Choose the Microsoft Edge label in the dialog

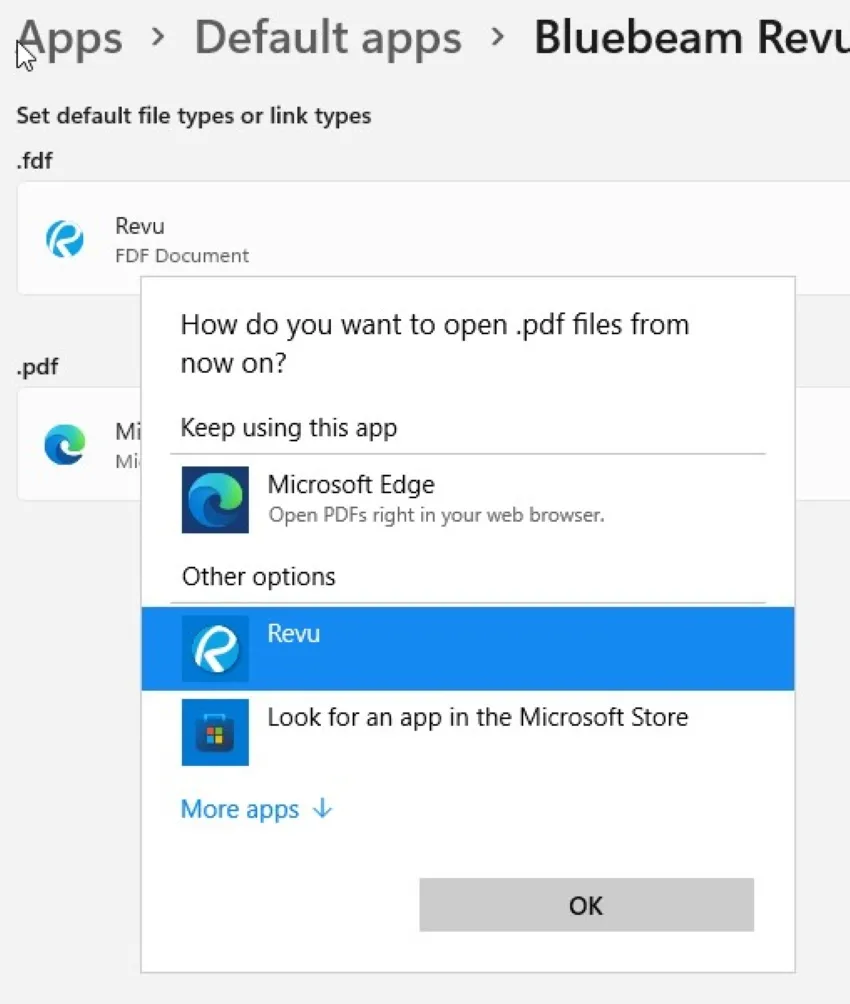click(x=351, y=485)
